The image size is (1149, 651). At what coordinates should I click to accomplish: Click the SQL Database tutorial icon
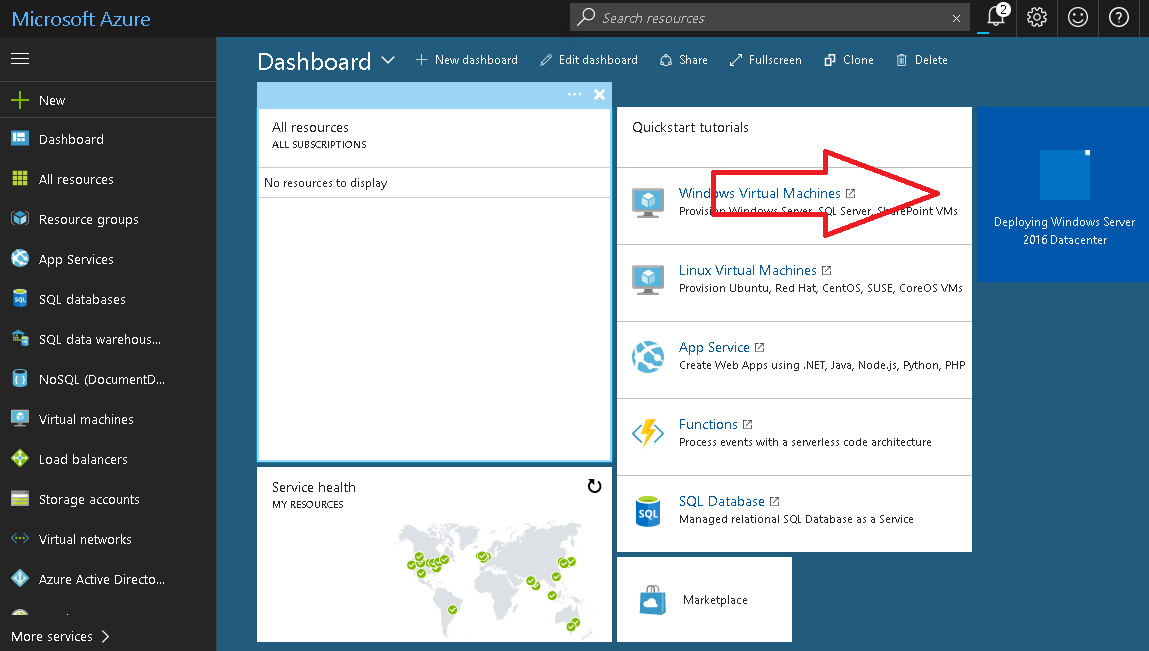pos(648,510)
